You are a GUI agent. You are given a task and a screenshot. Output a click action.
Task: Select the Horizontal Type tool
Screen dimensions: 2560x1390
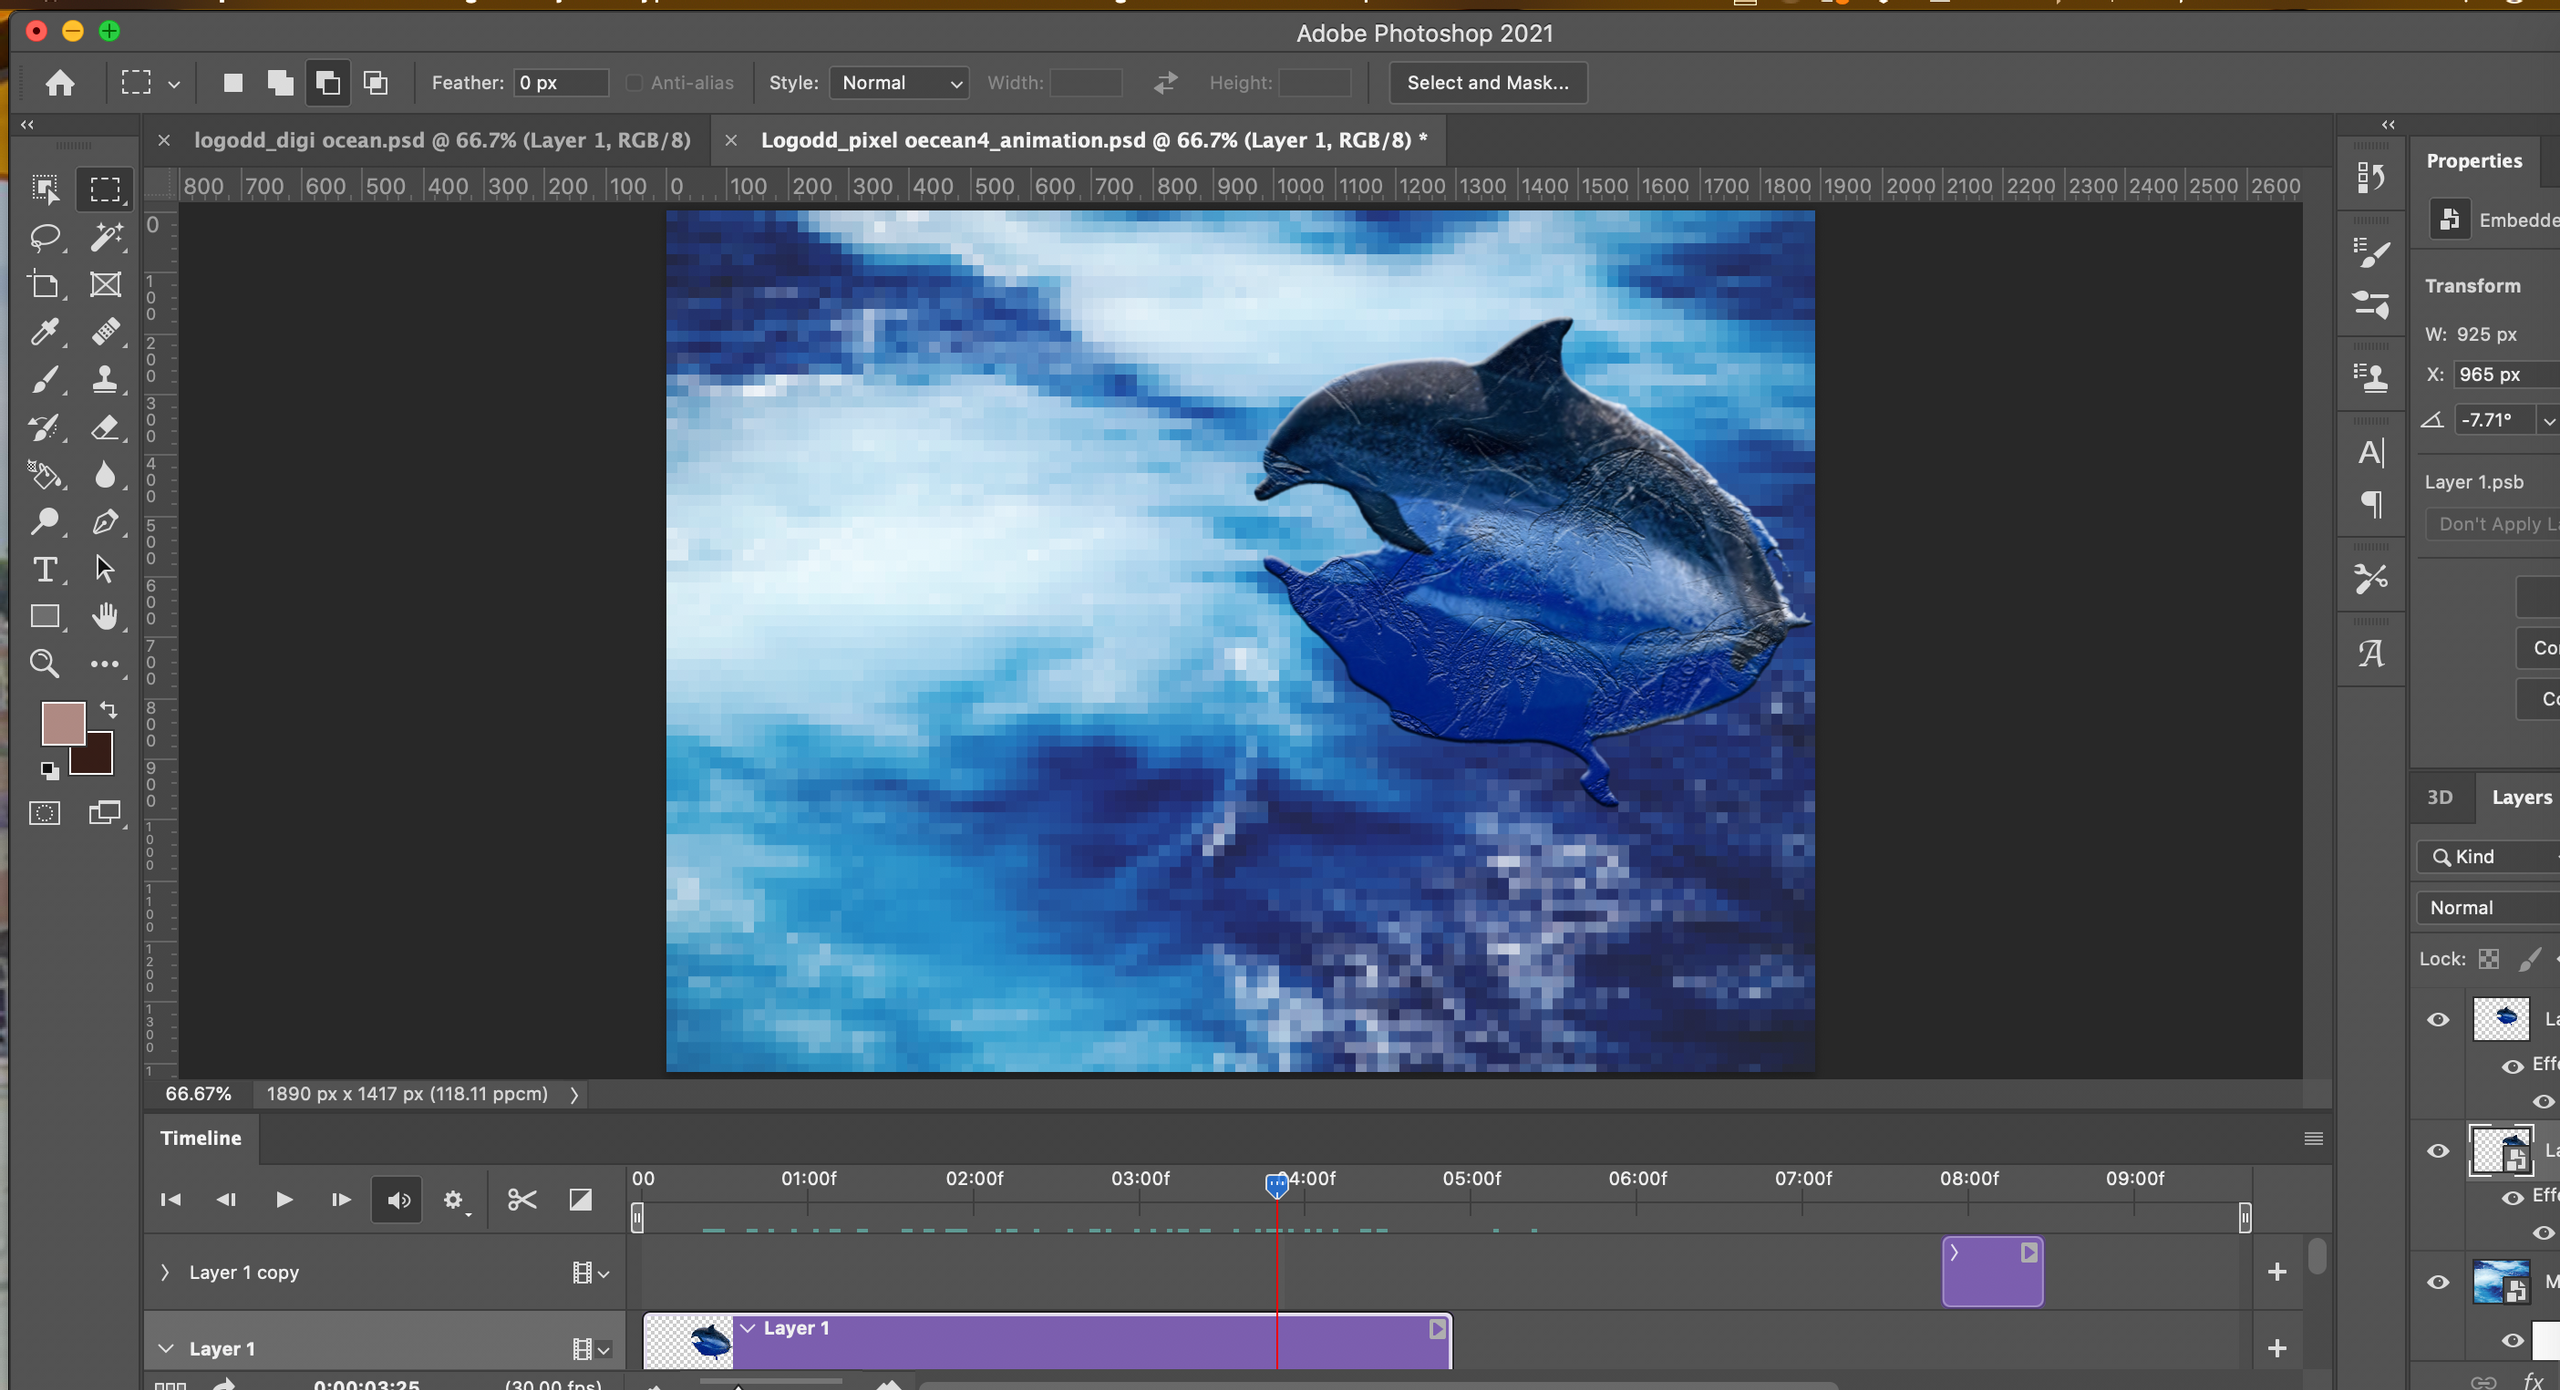click(x=44, y=570)
